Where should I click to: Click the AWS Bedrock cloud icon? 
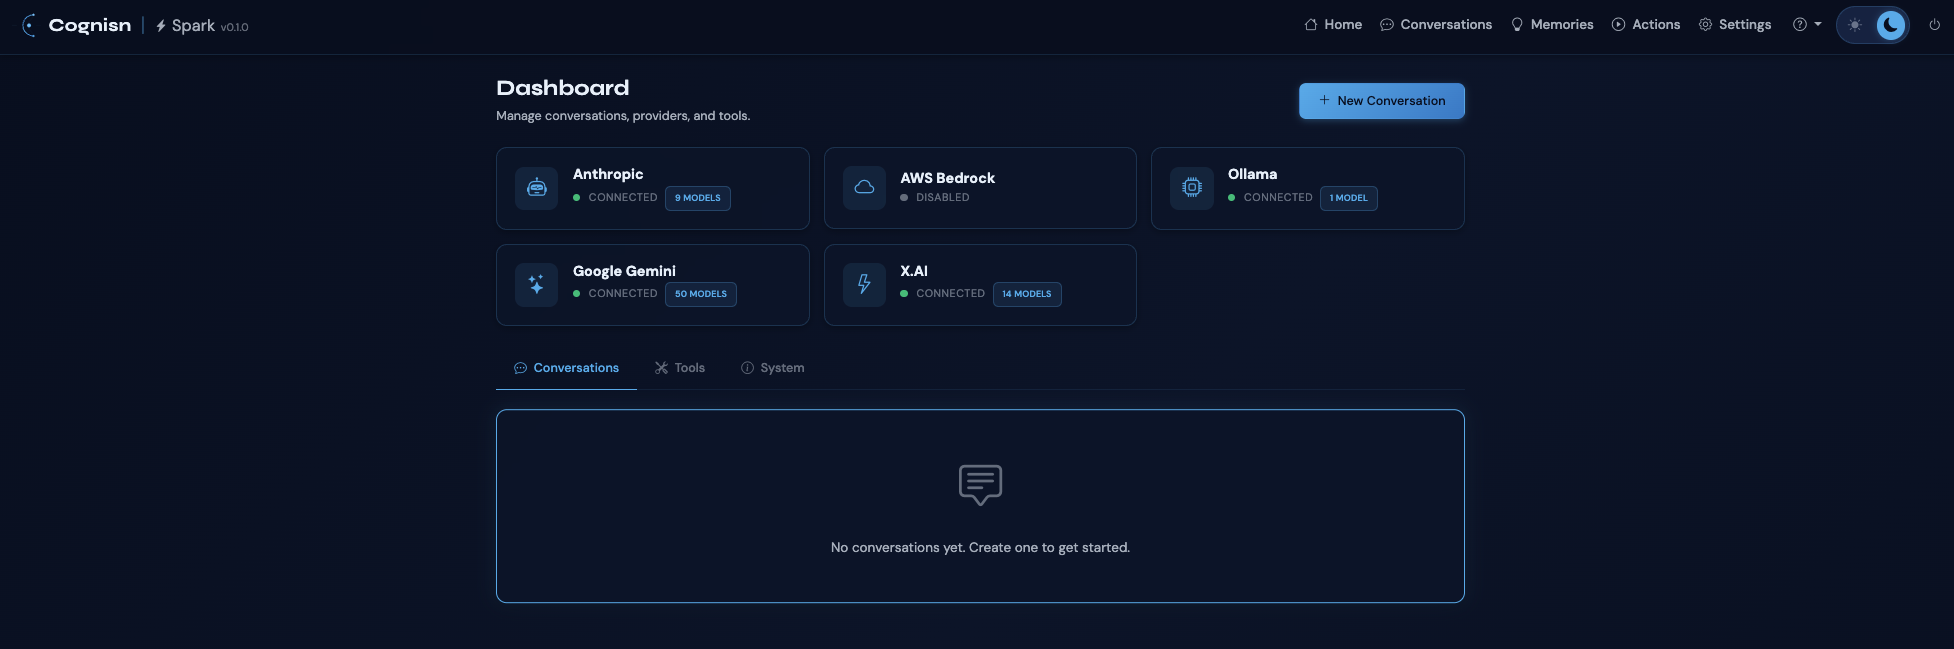865,188
